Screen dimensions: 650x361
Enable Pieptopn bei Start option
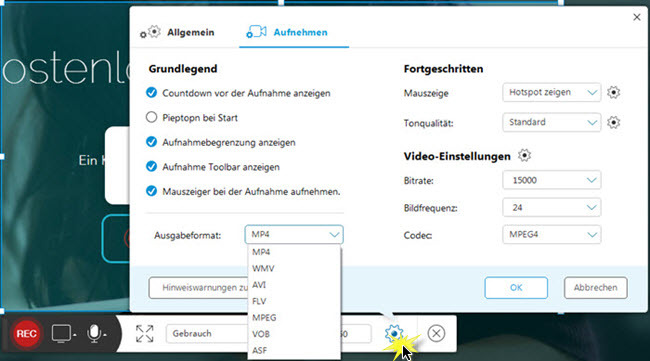[152, 117]
